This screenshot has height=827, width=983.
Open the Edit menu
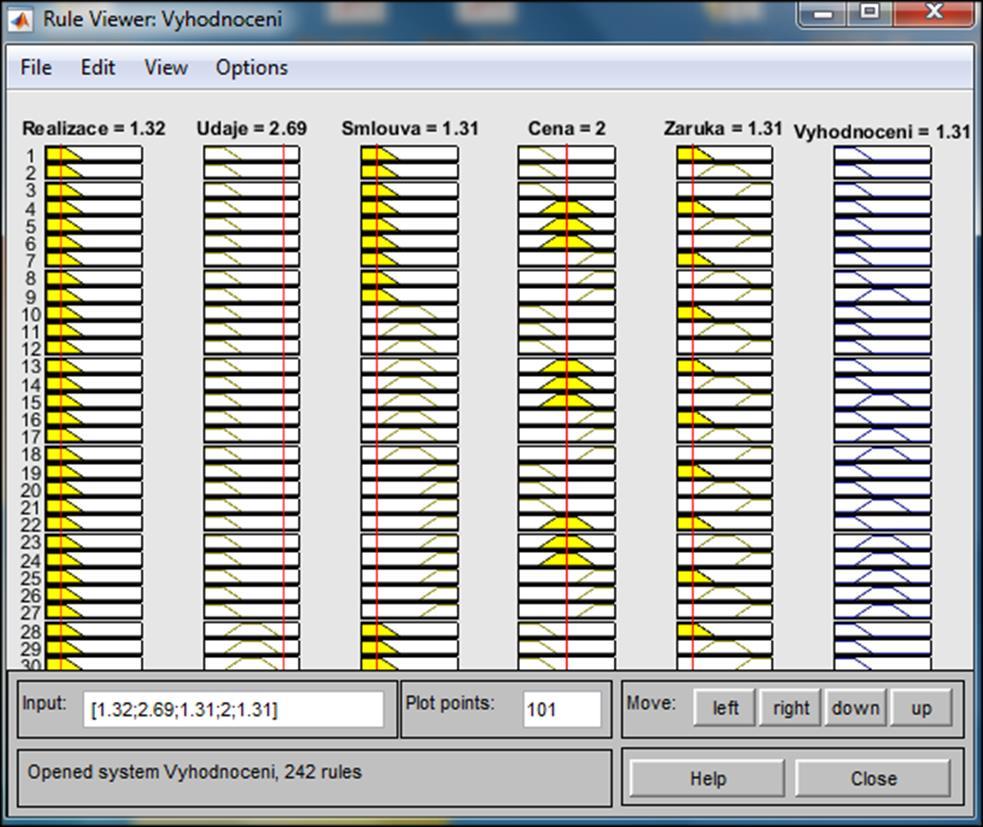[97, 67]
